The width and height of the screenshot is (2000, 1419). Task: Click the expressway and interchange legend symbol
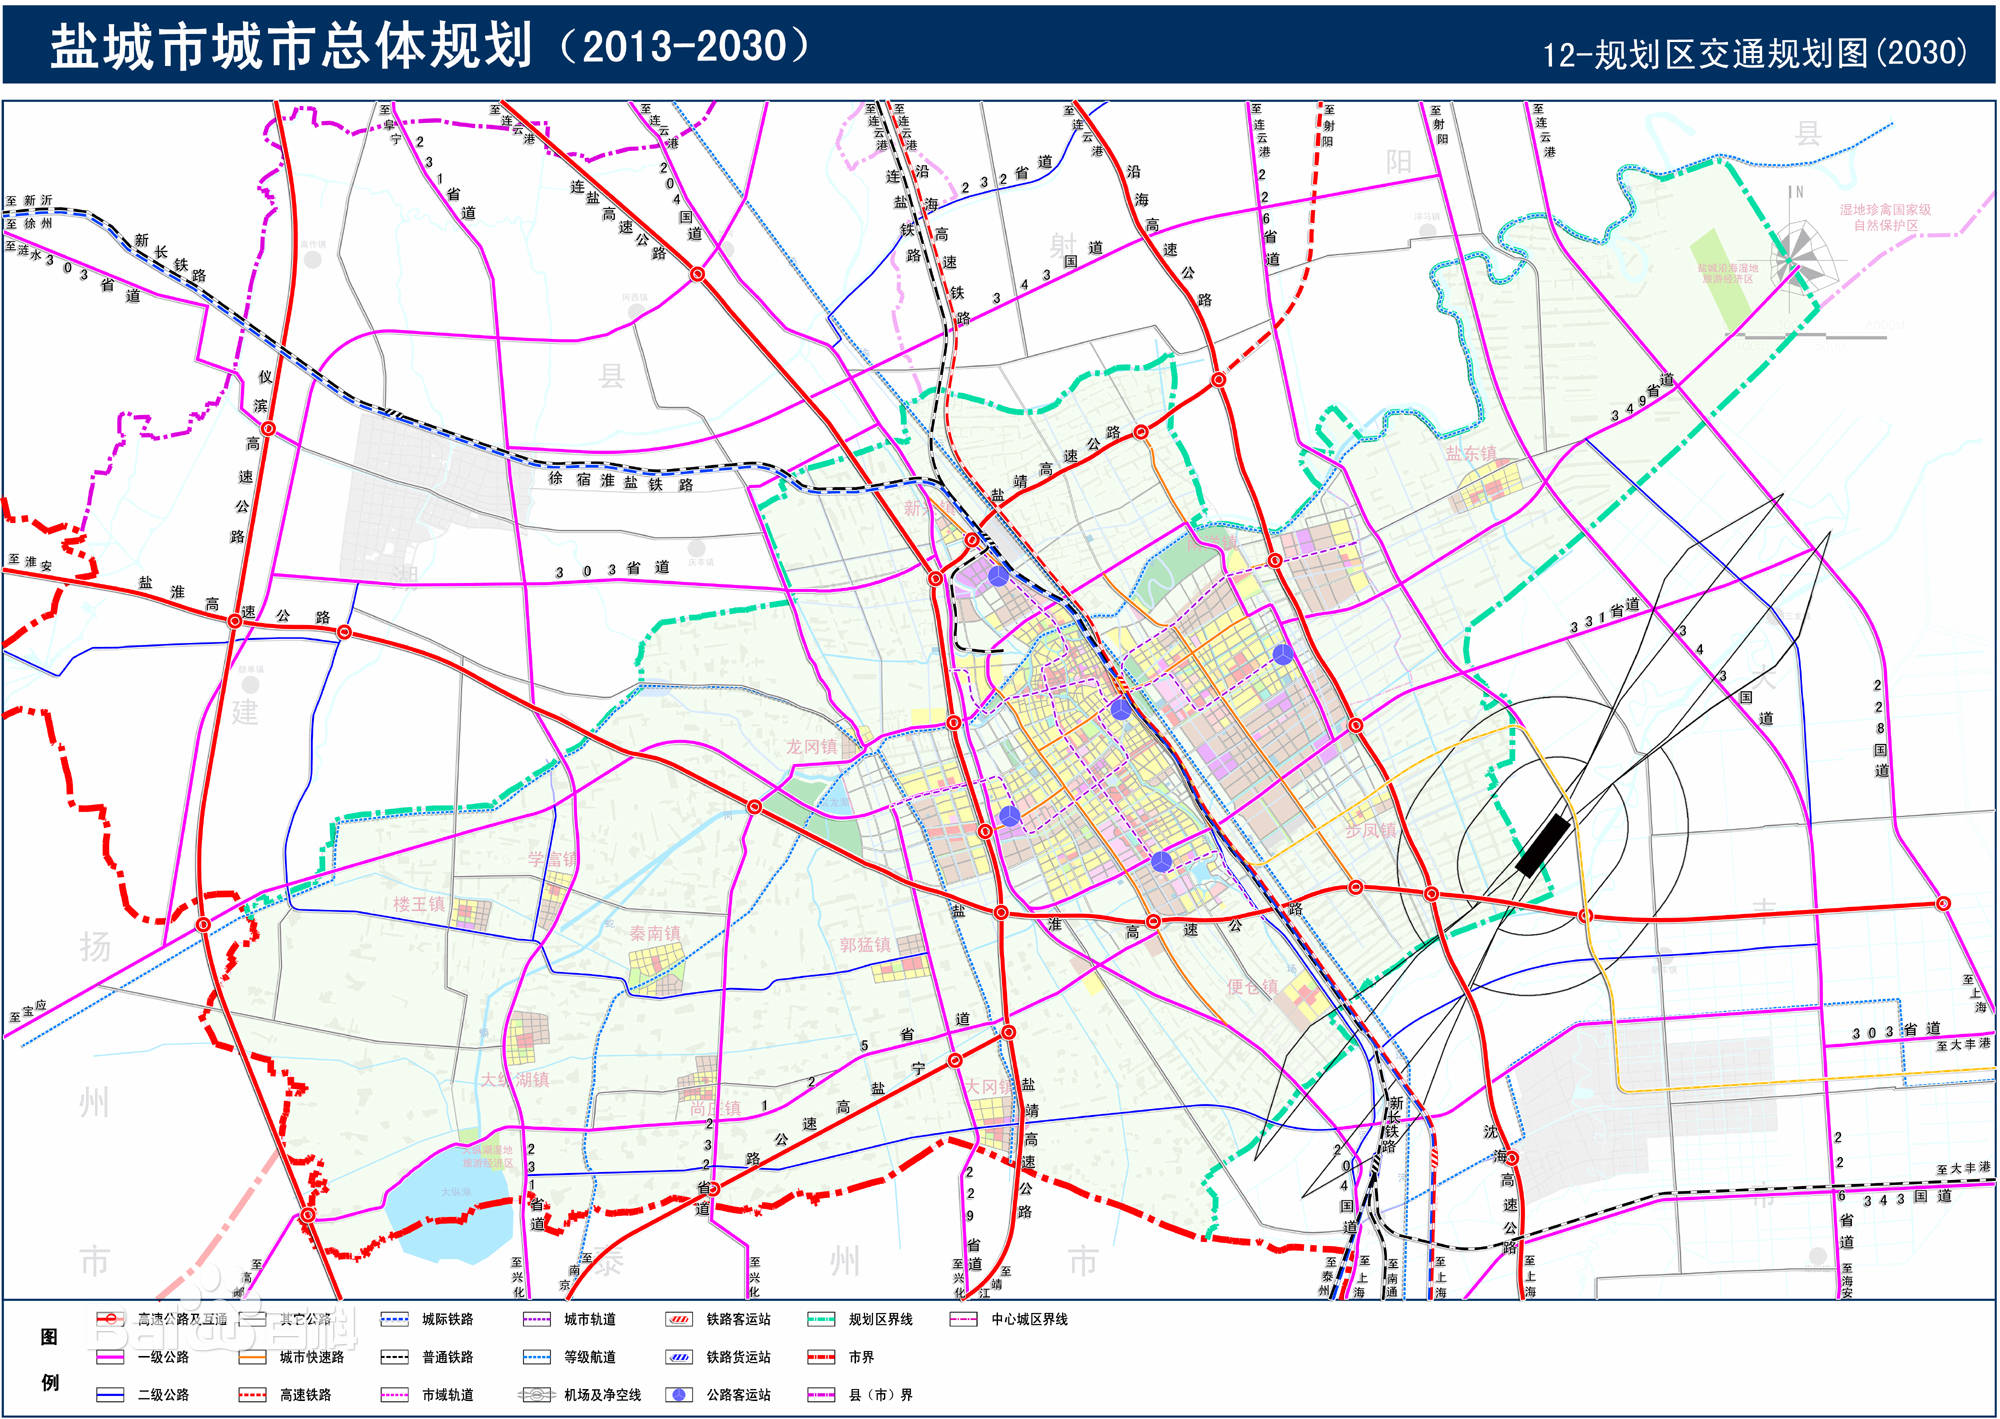coord(110,1319)
